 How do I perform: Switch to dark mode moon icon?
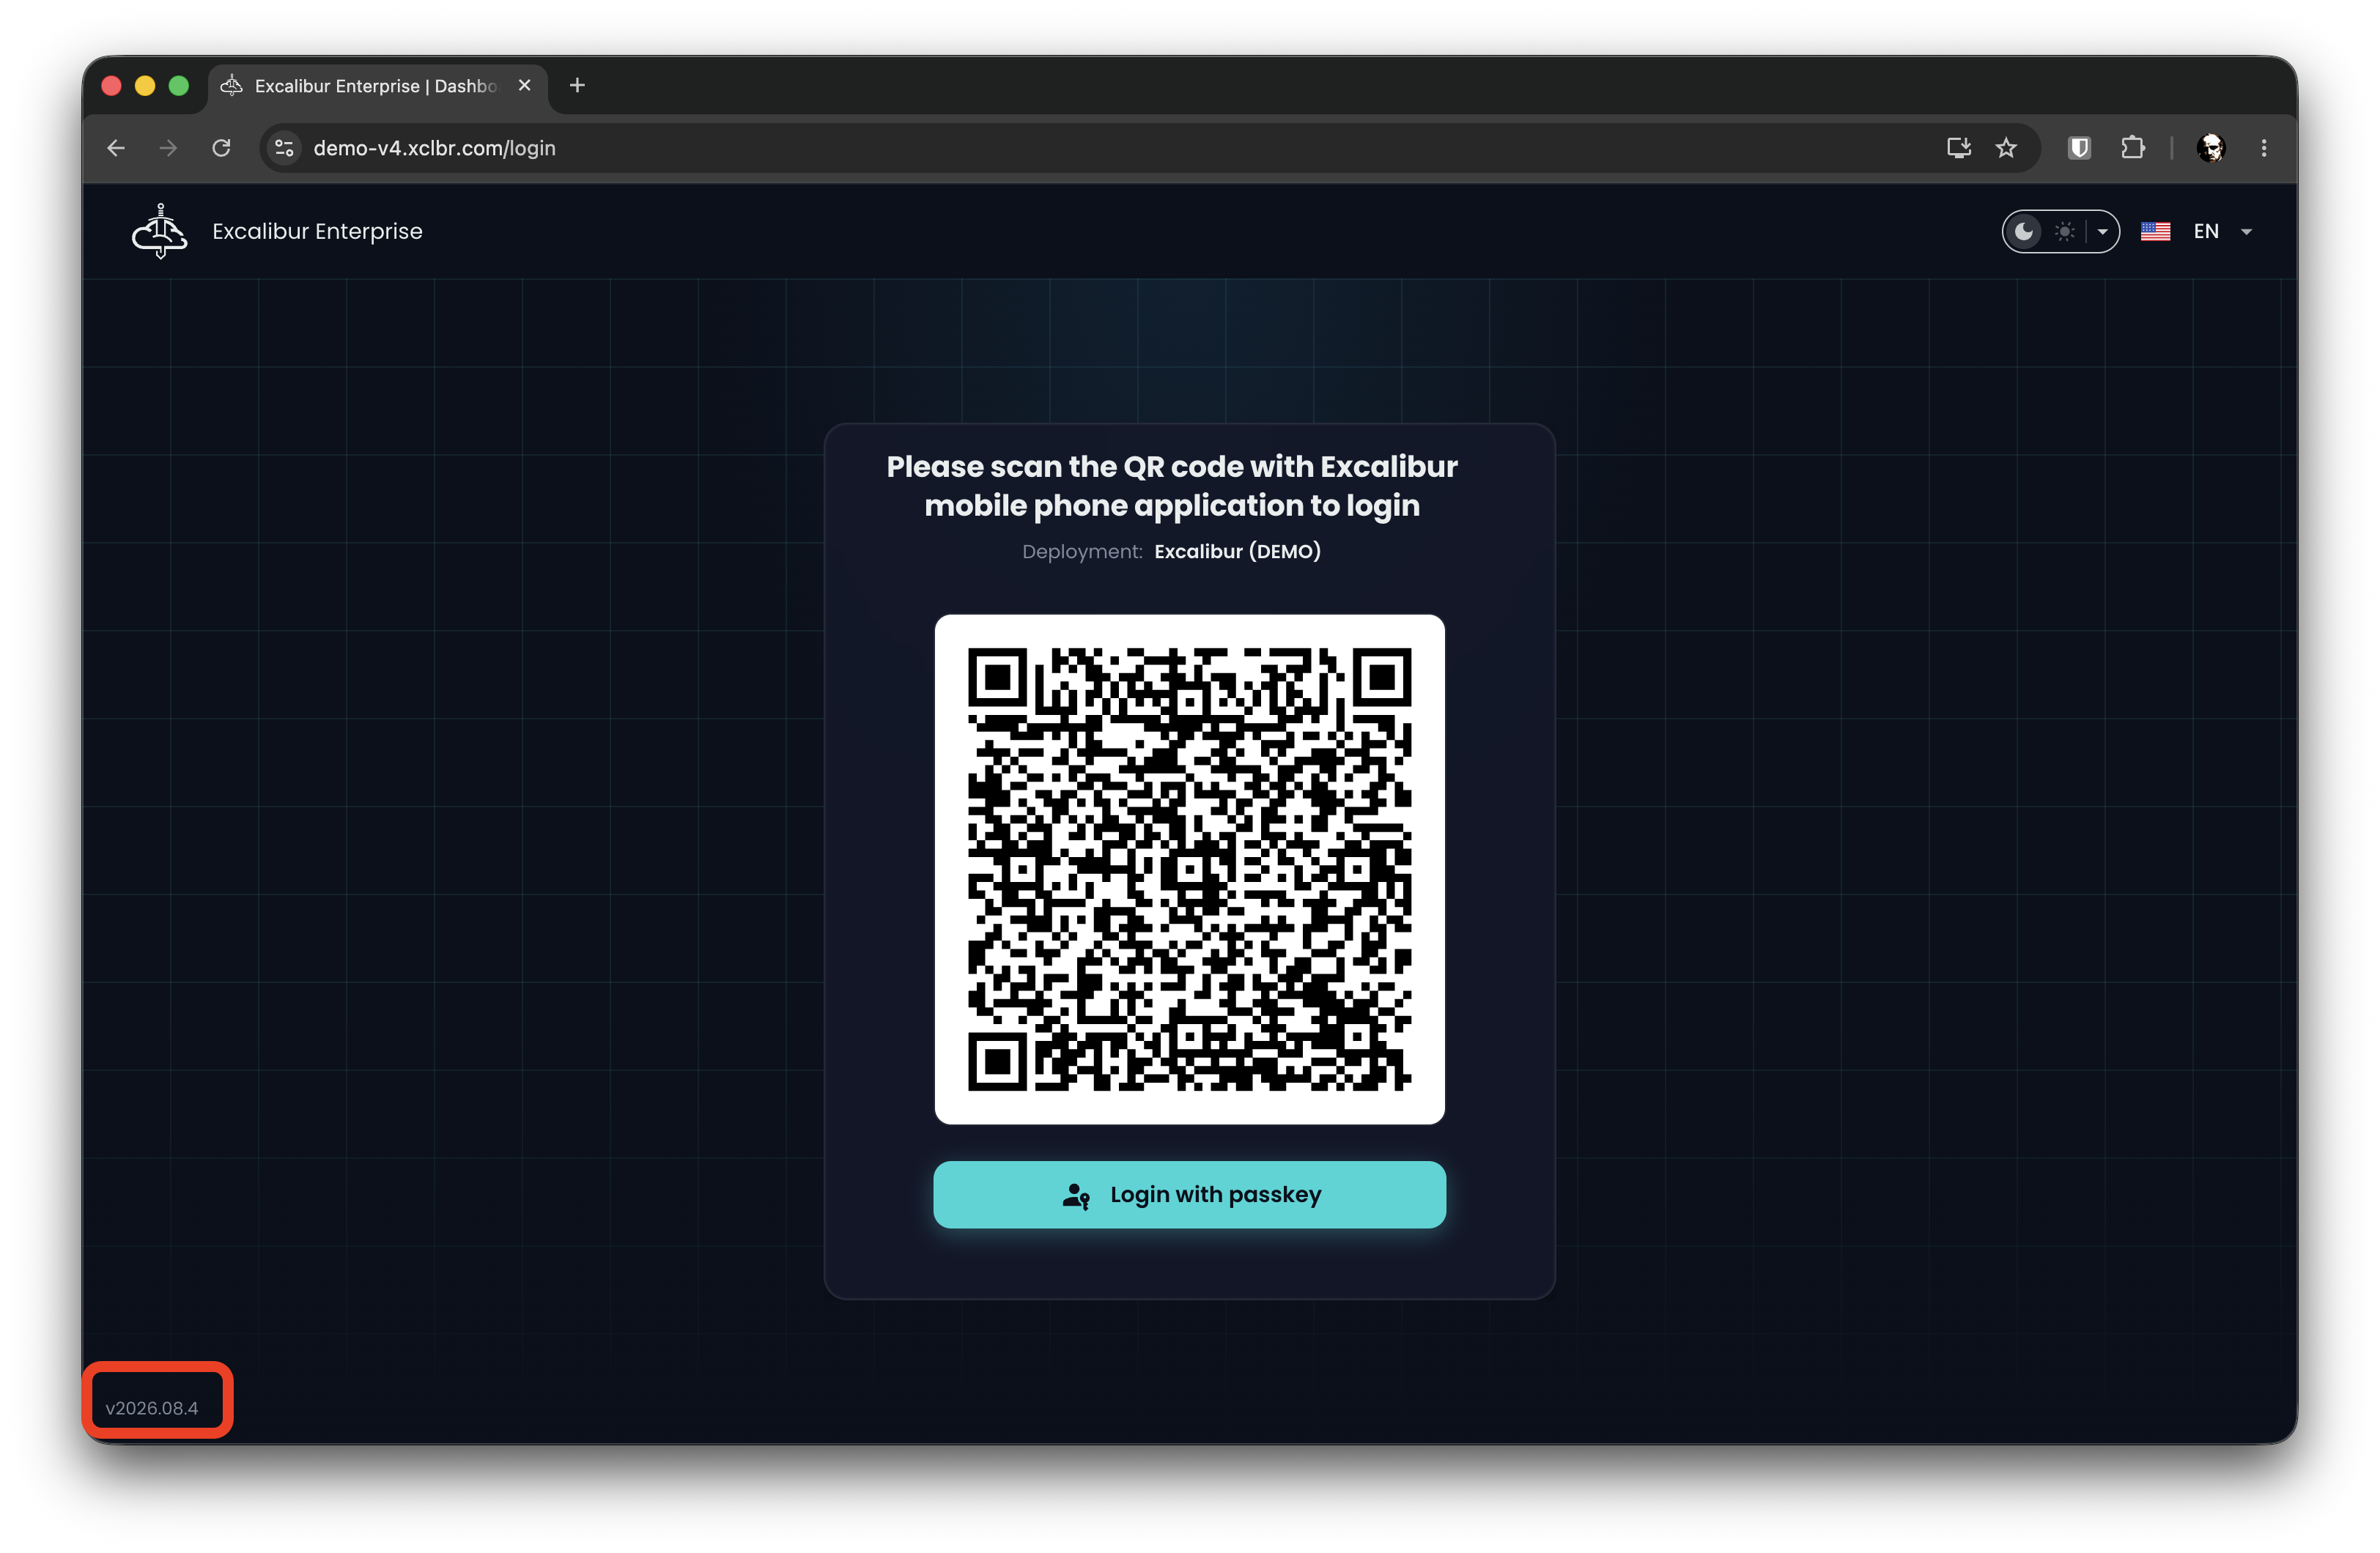[x=2024, y=232]
